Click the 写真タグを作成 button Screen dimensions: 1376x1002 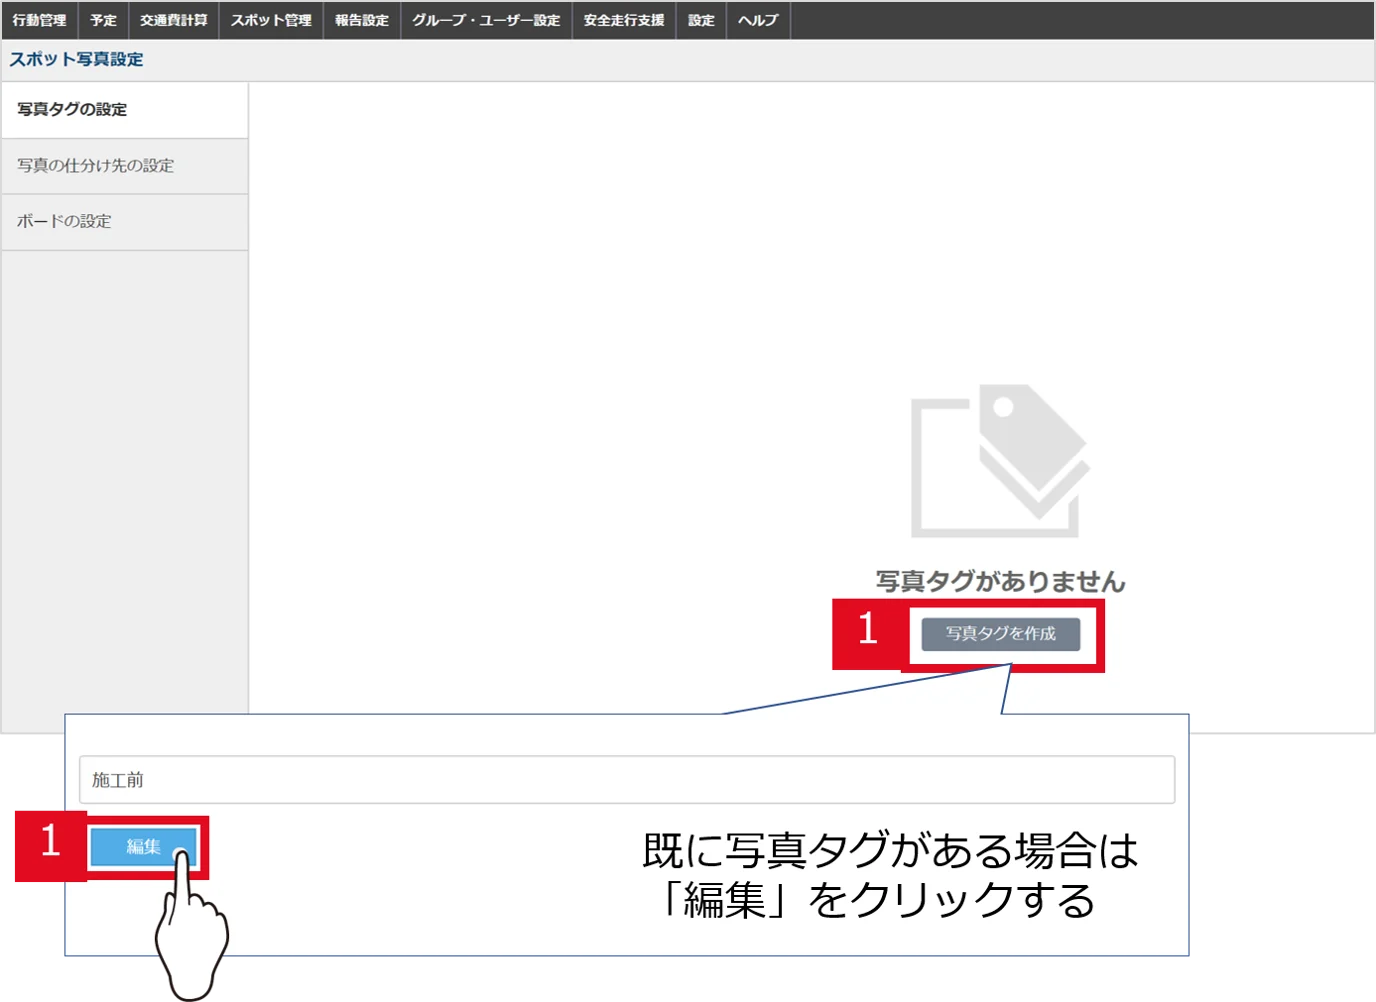[x=1000, y=634]
